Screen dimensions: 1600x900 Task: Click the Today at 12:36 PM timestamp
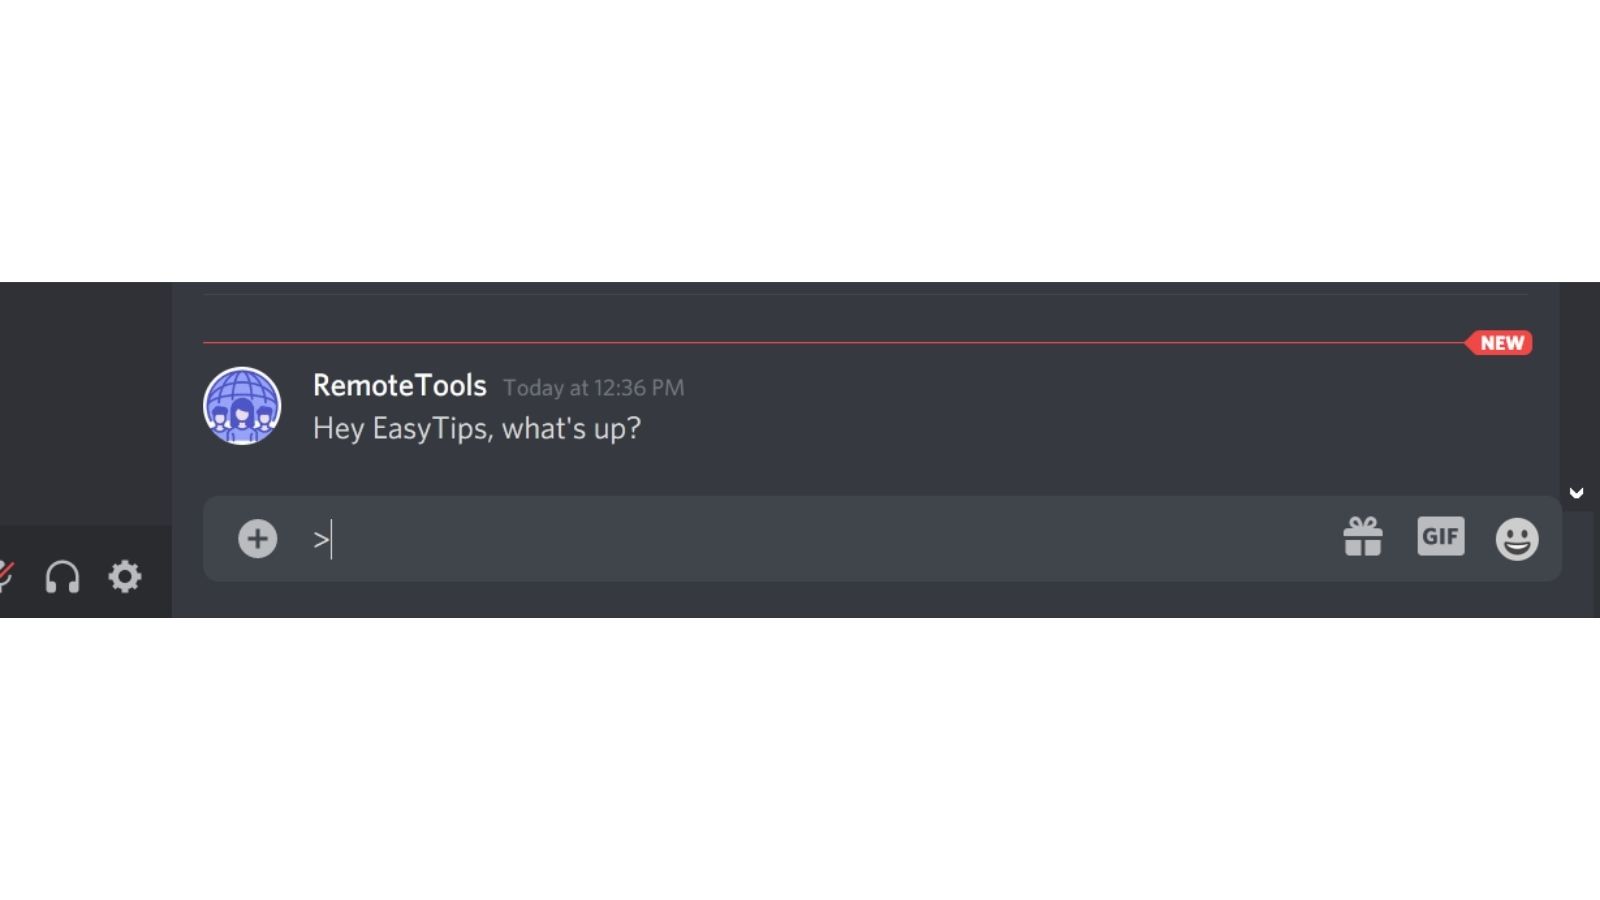click(594, 388)
